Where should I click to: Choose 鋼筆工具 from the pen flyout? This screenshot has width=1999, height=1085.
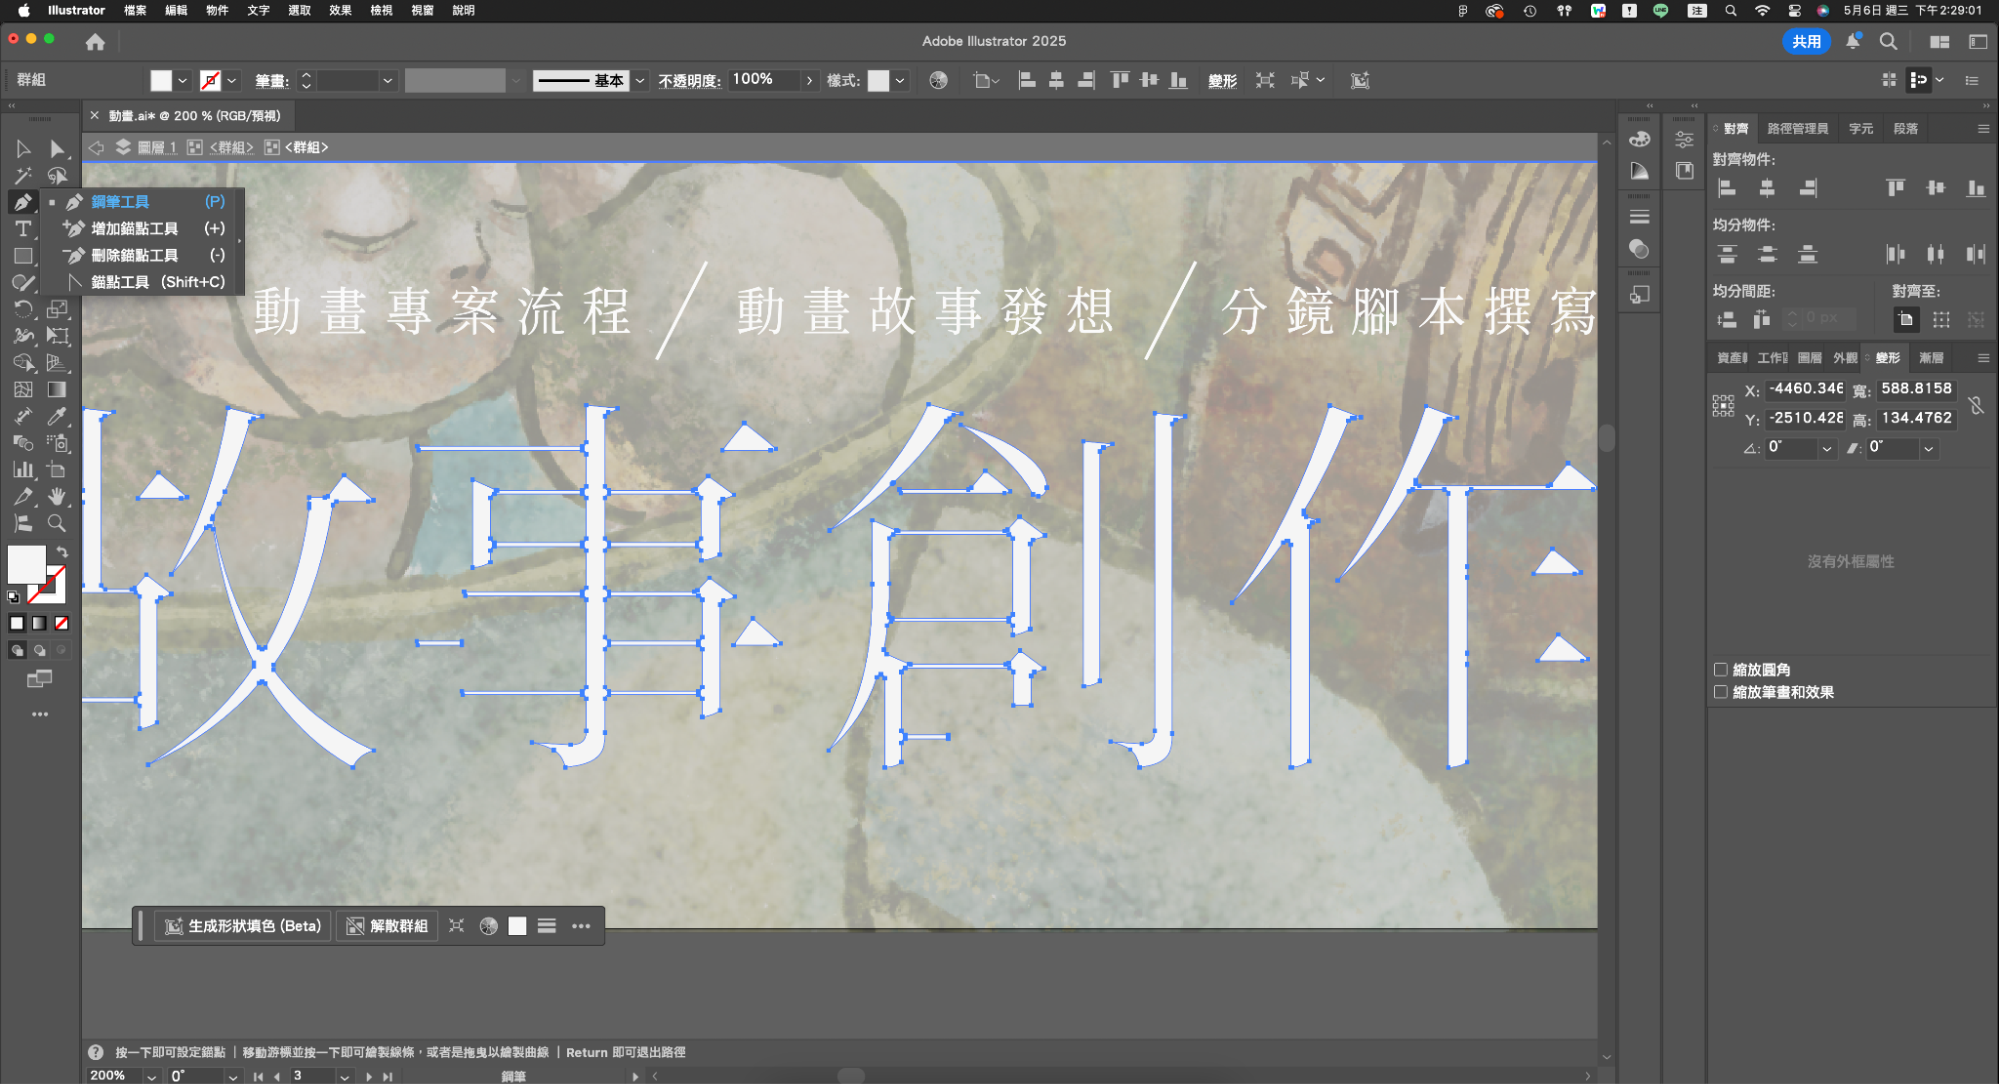coord(143,201)
